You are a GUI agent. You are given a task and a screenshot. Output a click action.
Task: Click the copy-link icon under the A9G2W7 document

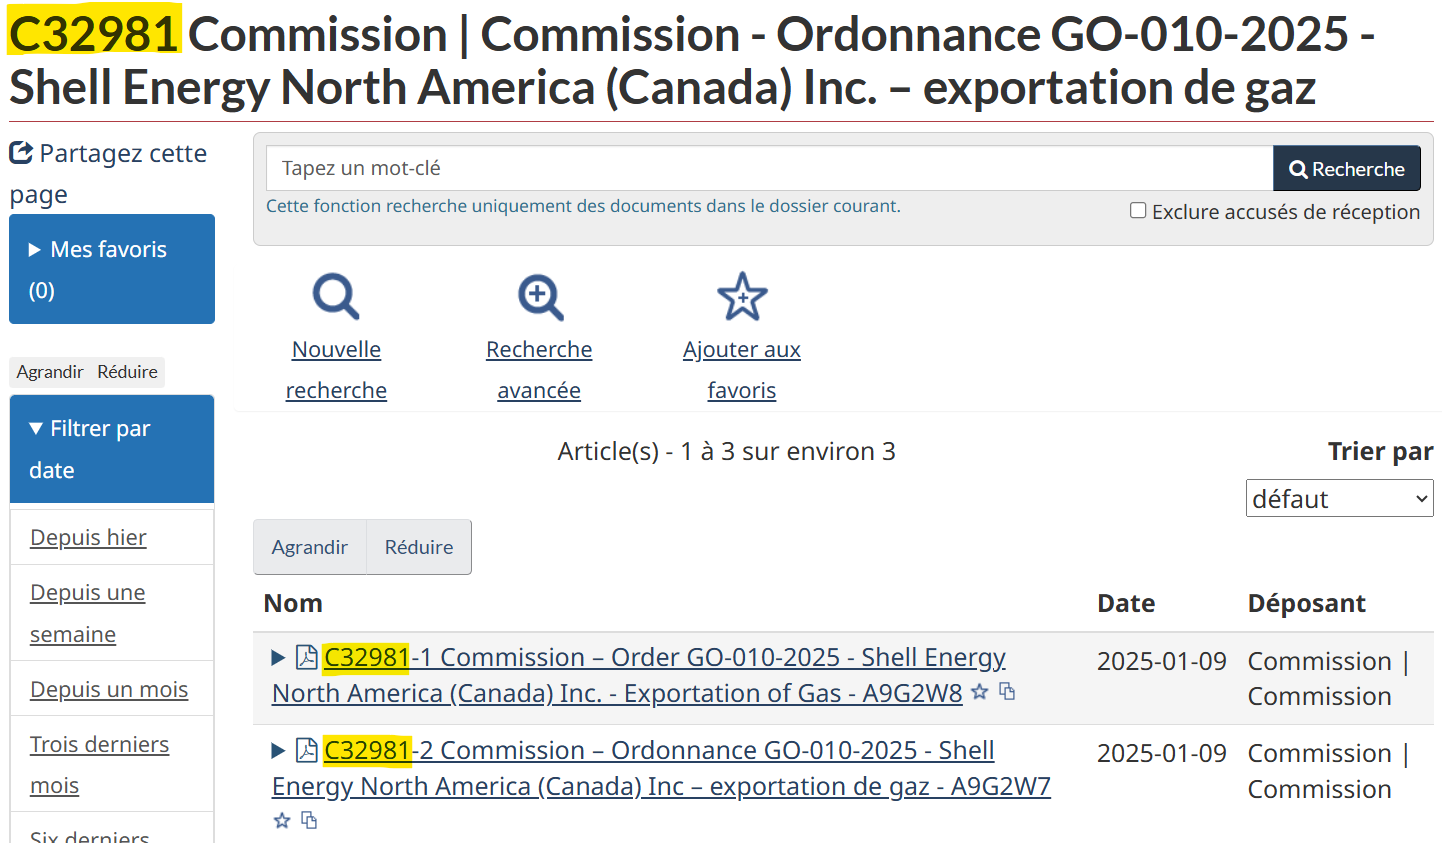pos(309,820)
